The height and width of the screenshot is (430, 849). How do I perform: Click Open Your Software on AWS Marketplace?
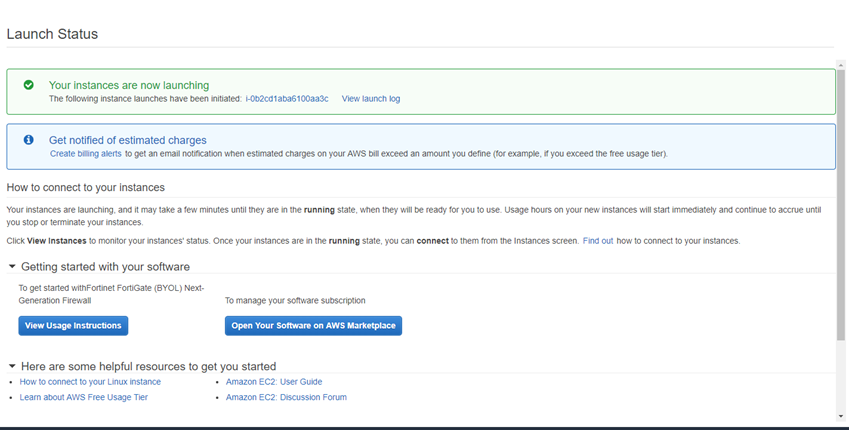click(313, 326)
